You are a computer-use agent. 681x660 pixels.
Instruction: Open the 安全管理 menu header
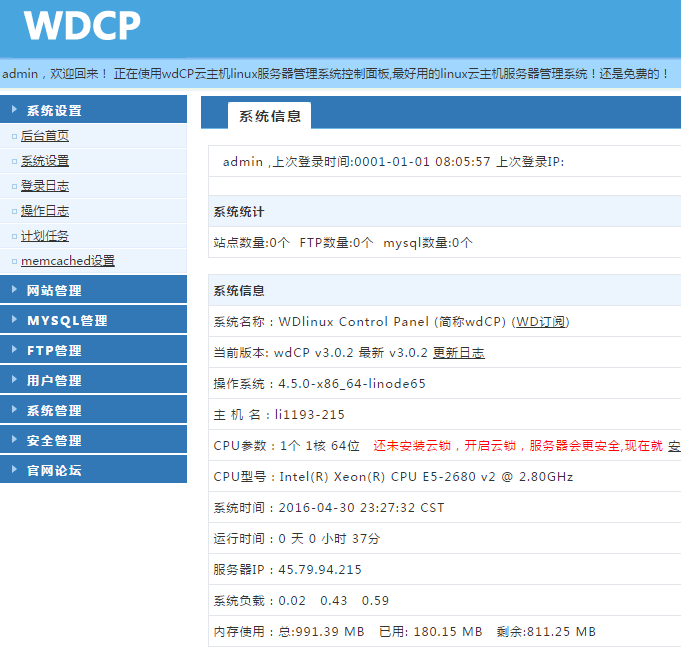click(93, 439)
